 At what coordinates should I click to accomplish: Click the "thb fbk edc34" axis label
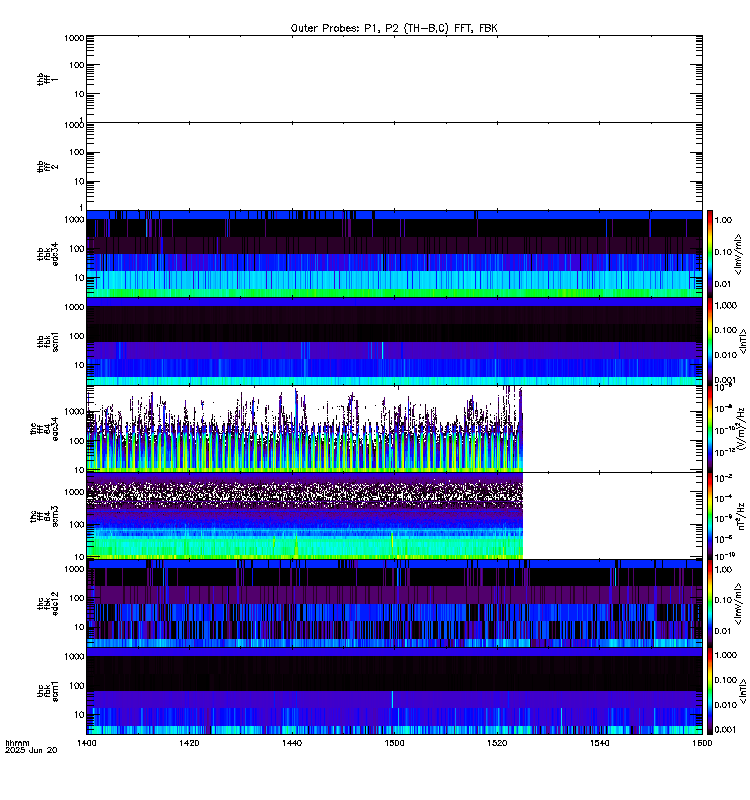(47, 254)
